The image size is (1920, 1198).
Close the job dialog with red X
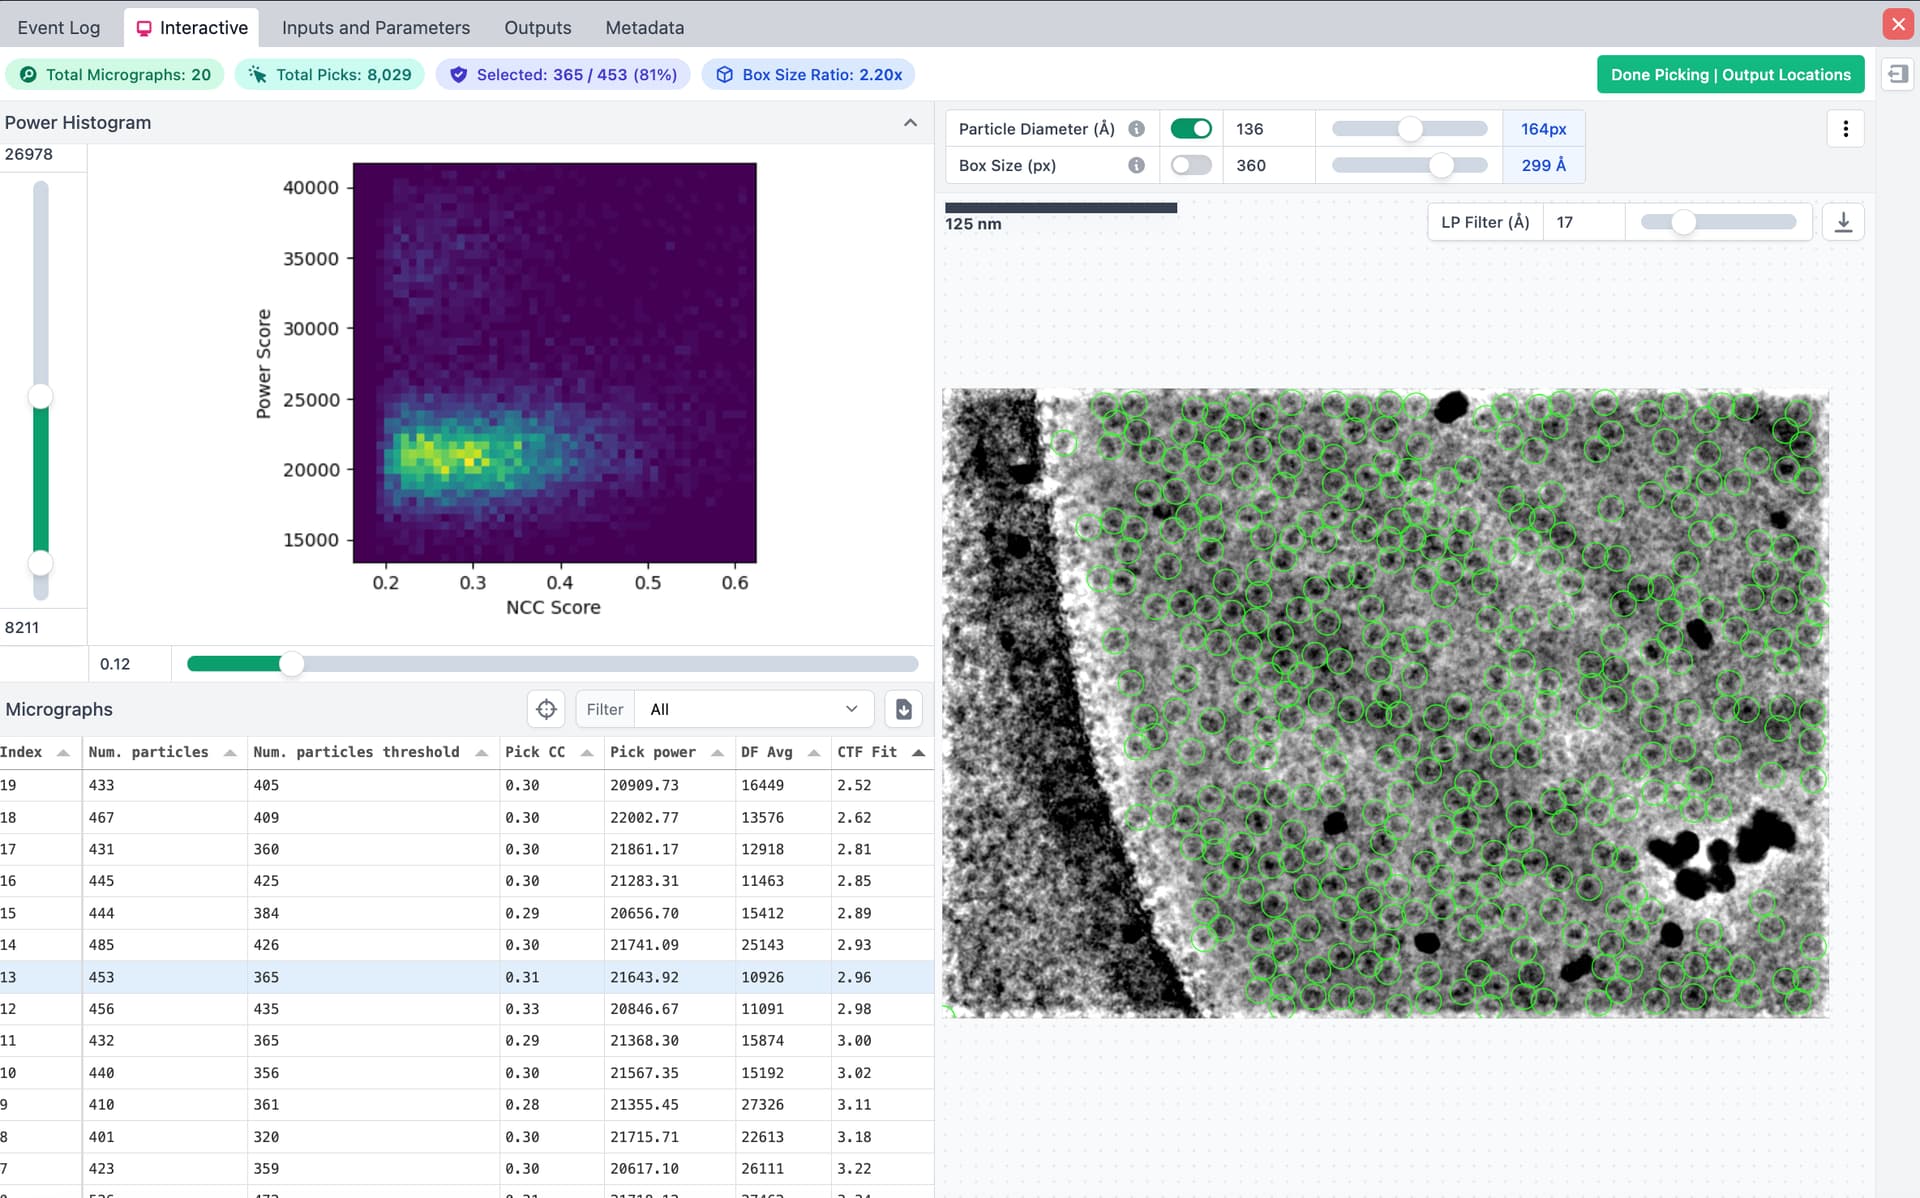(1897, 24)
